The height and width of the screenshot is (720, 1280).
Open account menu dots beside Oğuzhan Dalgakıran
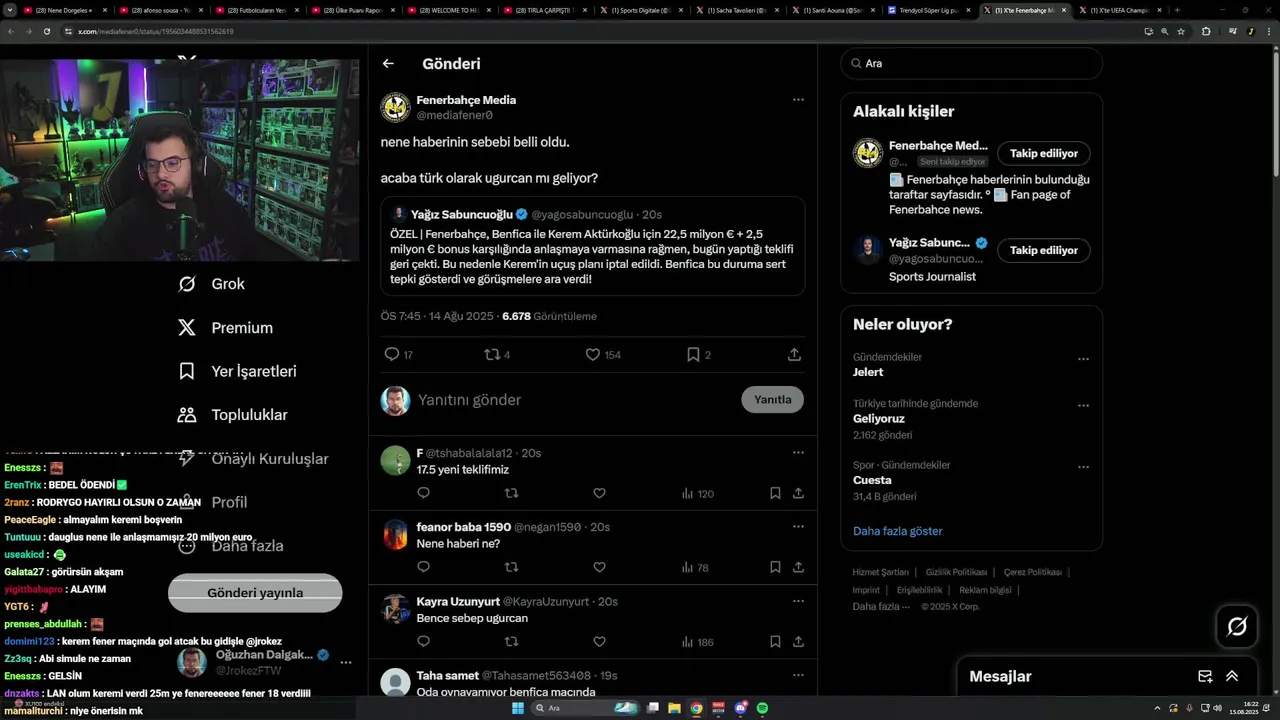click(x=346, y=662)
